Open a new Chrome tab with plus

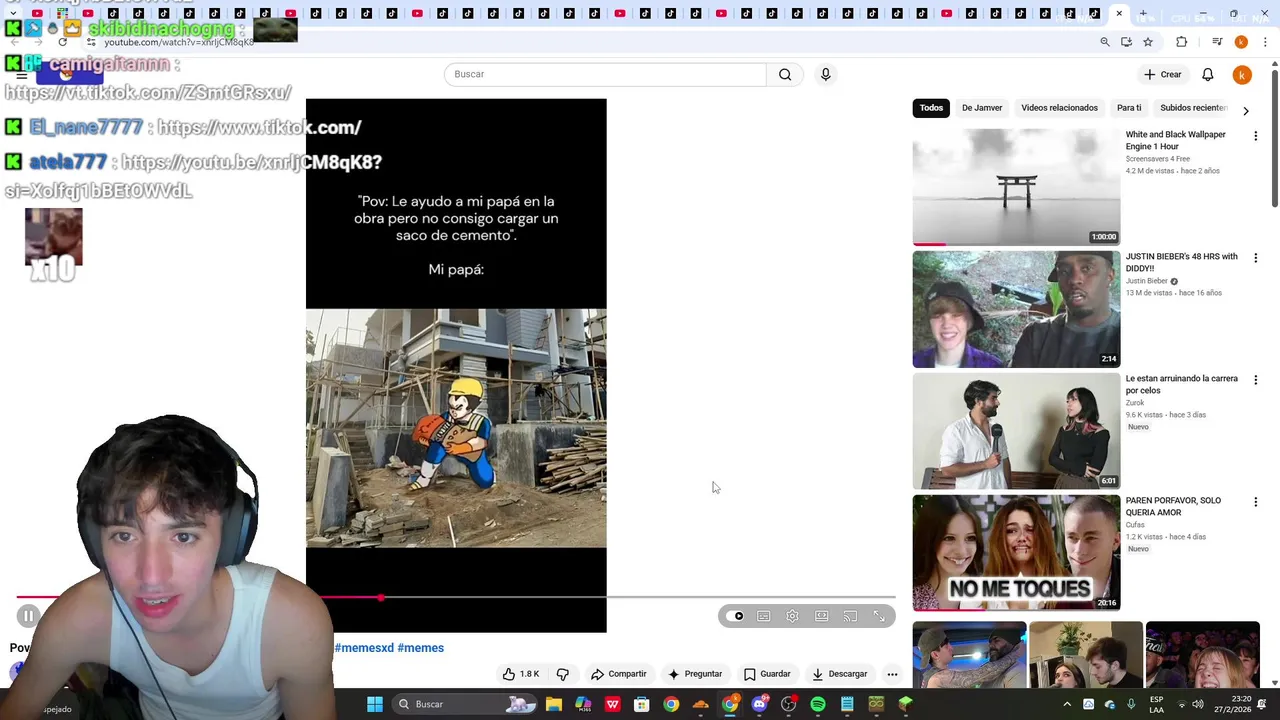point(1142,14)
